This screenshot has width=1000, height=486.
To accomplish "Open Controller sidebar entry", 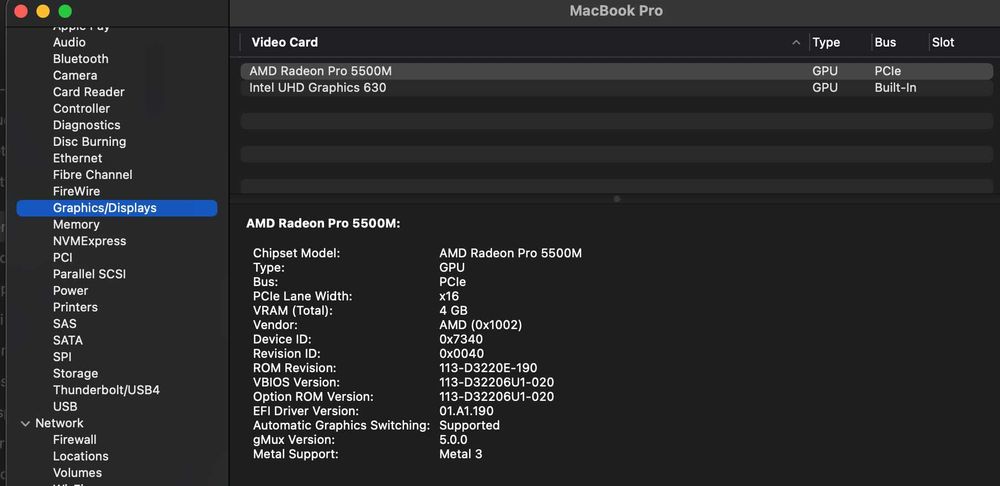I will [82, 108].
